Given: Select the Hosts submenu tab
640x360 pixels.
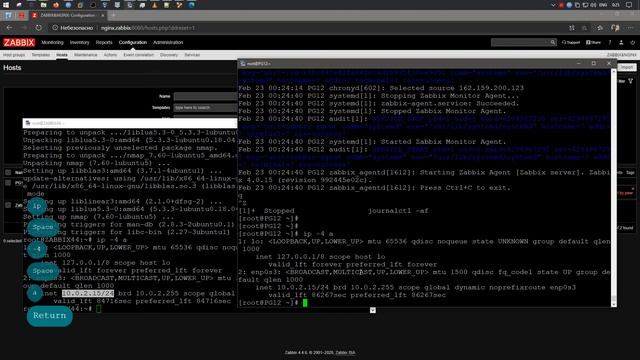Looking at the screenshot, I should (x=62, y=55).
